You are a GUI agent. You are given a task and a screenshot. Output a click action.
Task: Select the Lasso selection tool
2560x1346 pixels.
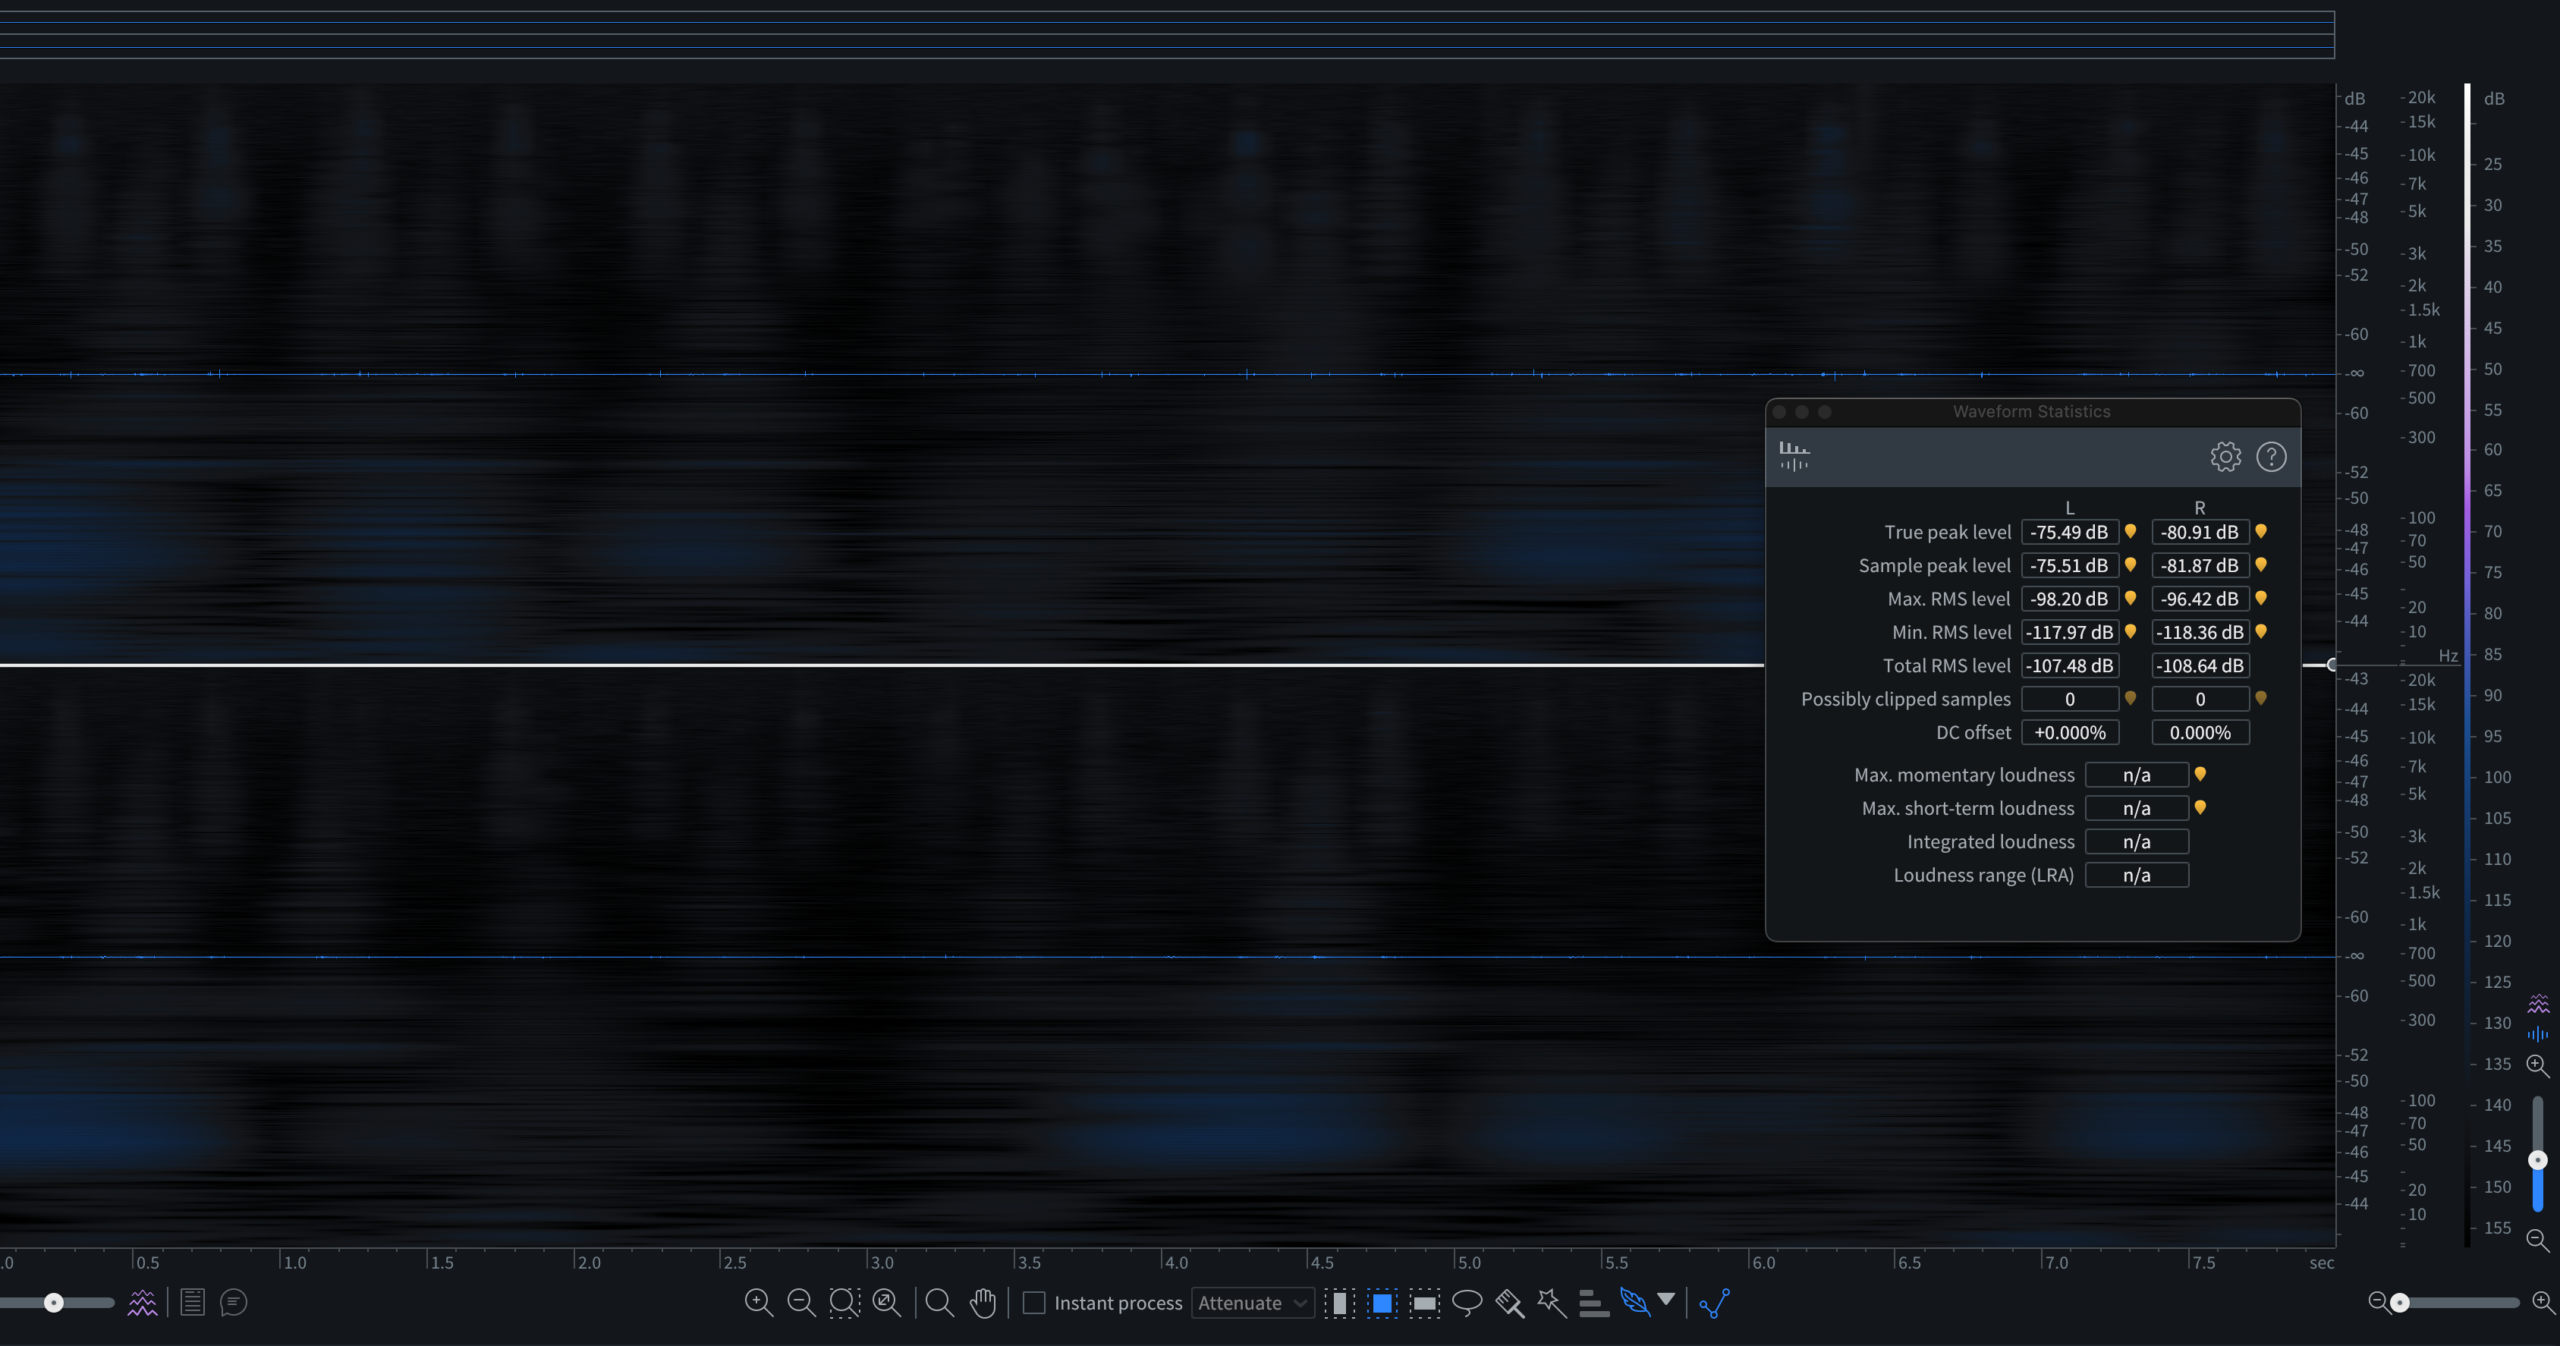point(1466,1302)
